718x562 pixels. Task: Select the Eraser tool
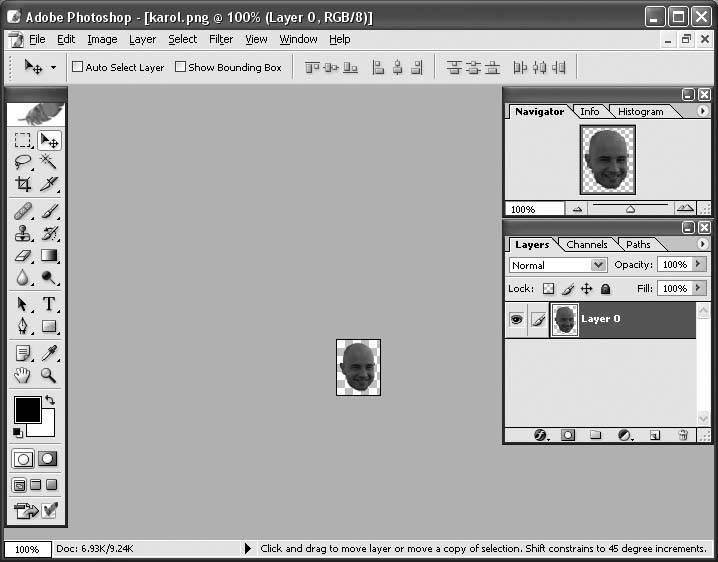pyautogui.click(x=22, y=256)
